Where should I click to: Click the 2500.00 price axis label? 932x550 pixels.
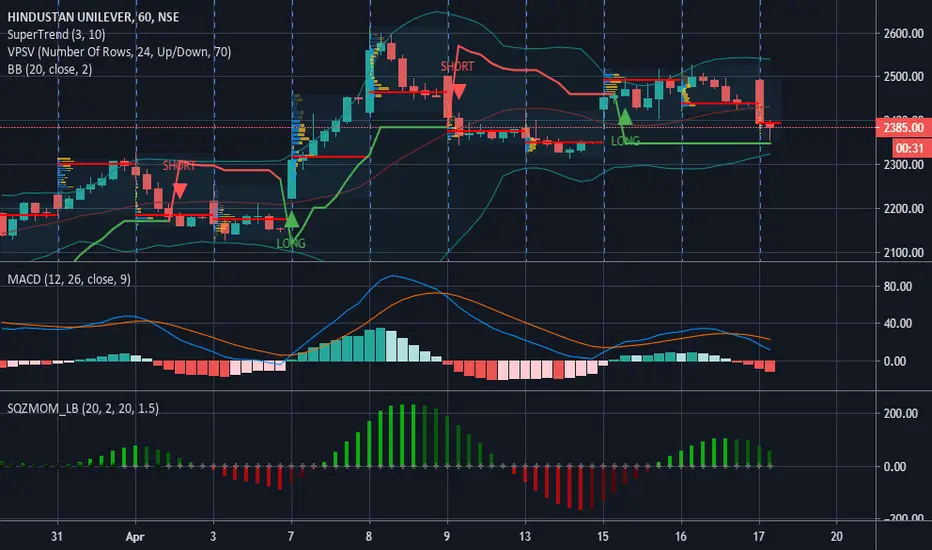[x=903, y=77]
